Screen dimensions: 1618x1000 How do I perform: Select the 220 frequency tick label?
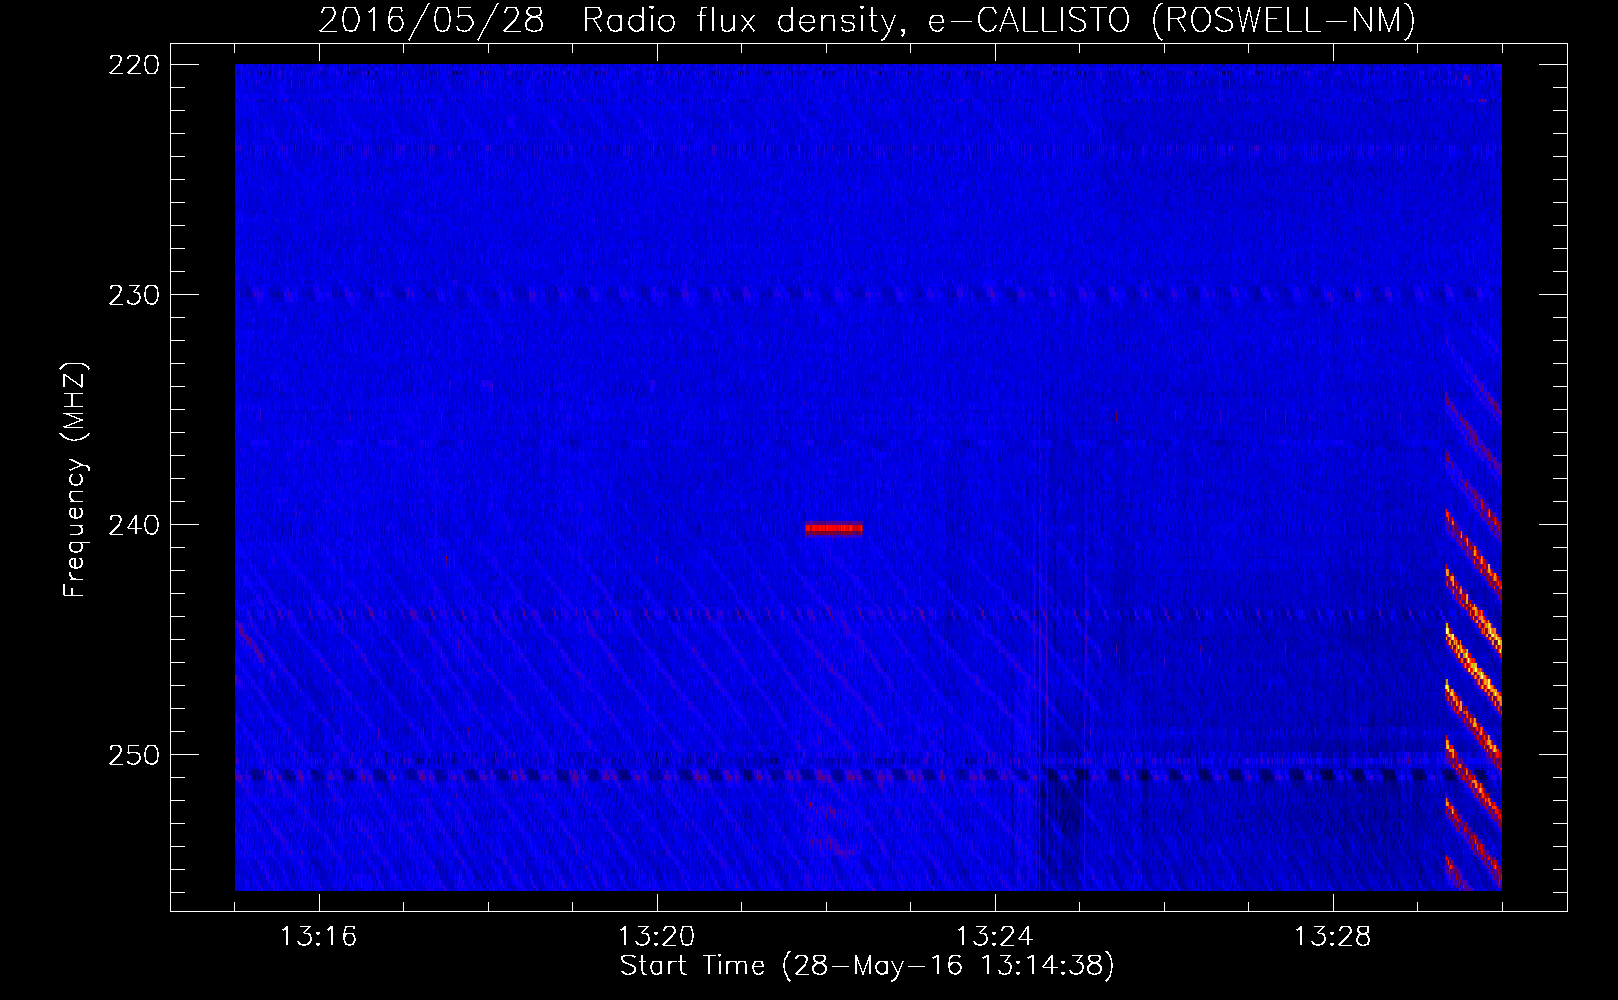click(x=133, y=65)
